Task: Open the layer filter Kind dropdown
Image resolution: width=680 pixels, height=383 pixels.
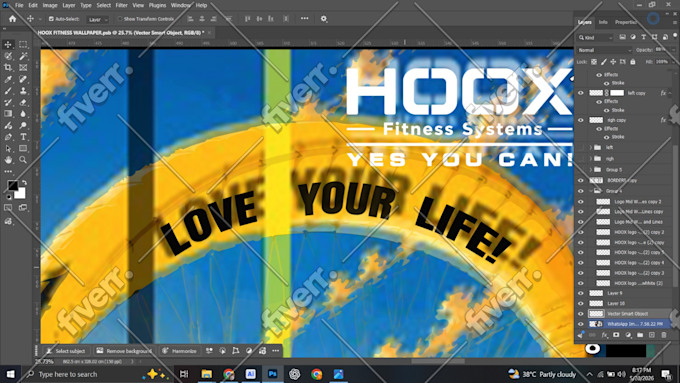Action: click(595, 38)
